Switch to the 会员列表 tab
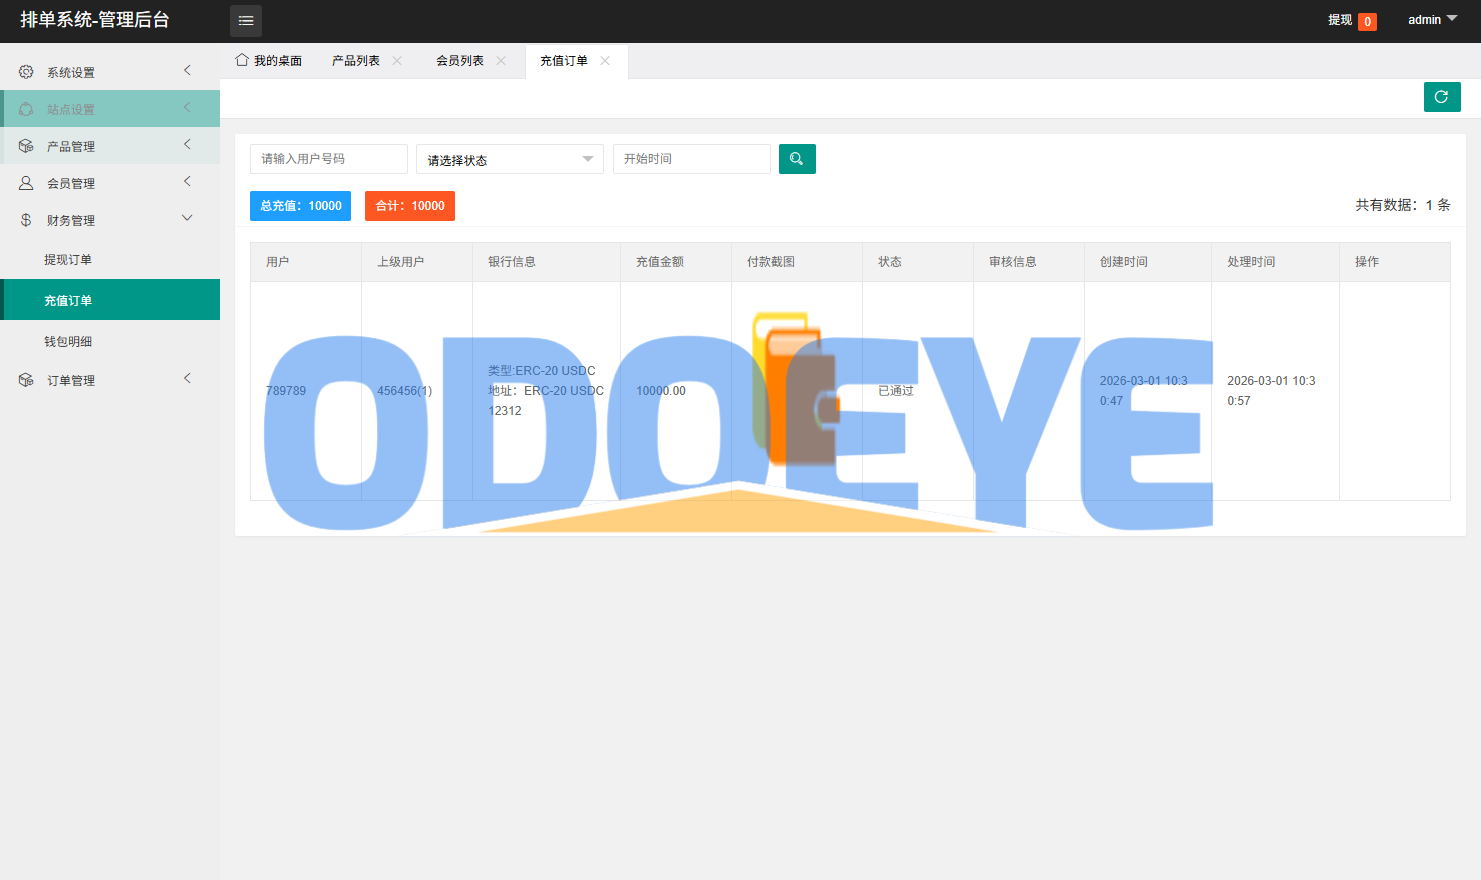 [x=462, y=60]
